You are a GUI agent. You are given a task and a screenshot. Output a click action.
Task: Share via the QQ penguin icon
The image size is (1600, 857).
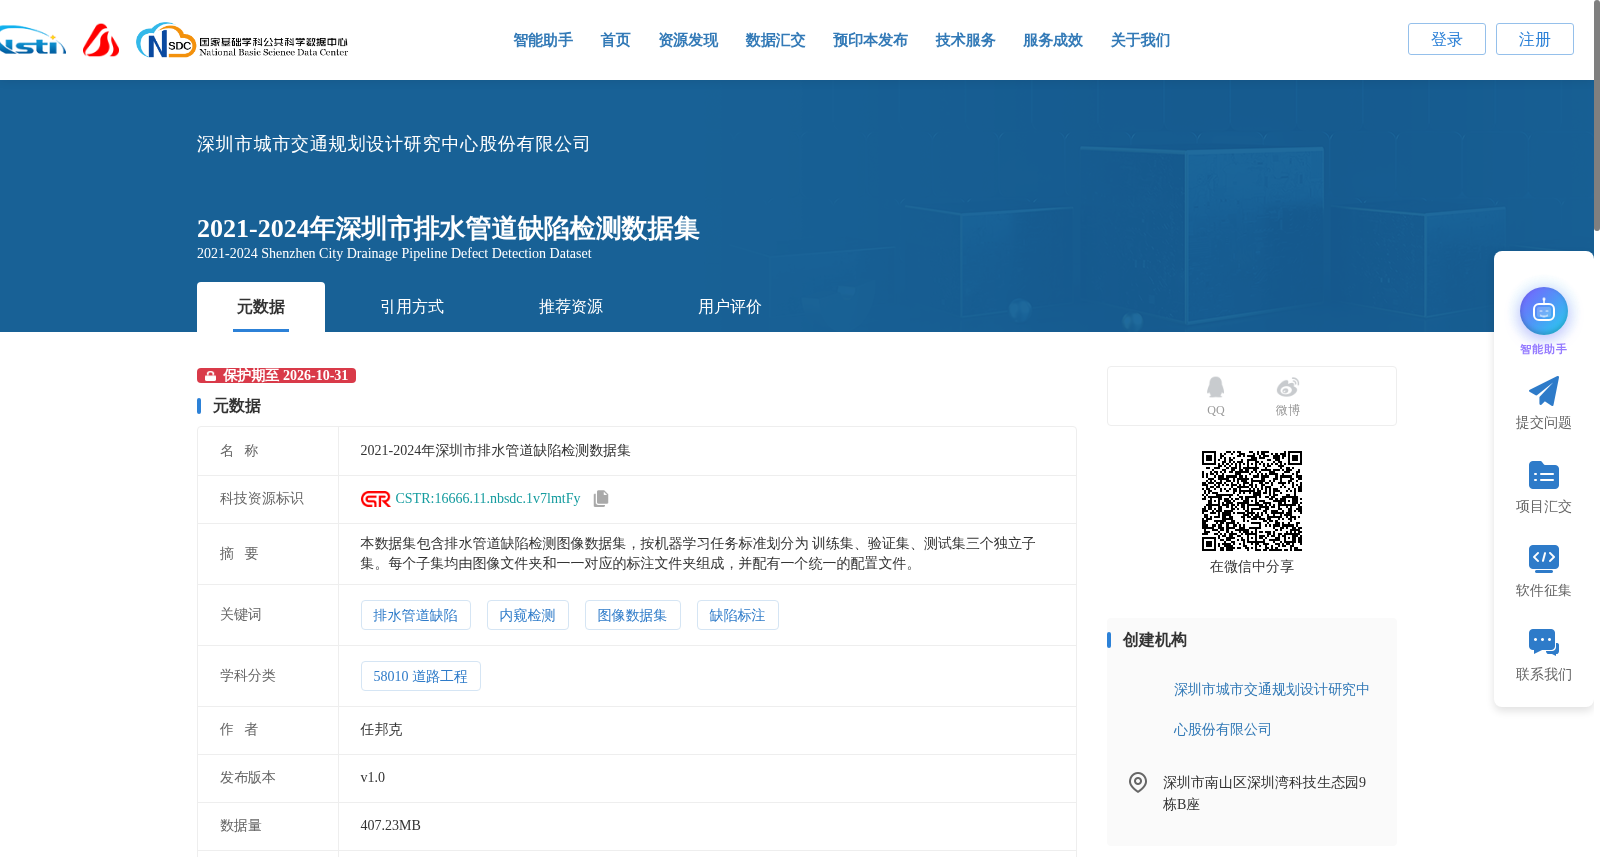(x=1215, y=387)
